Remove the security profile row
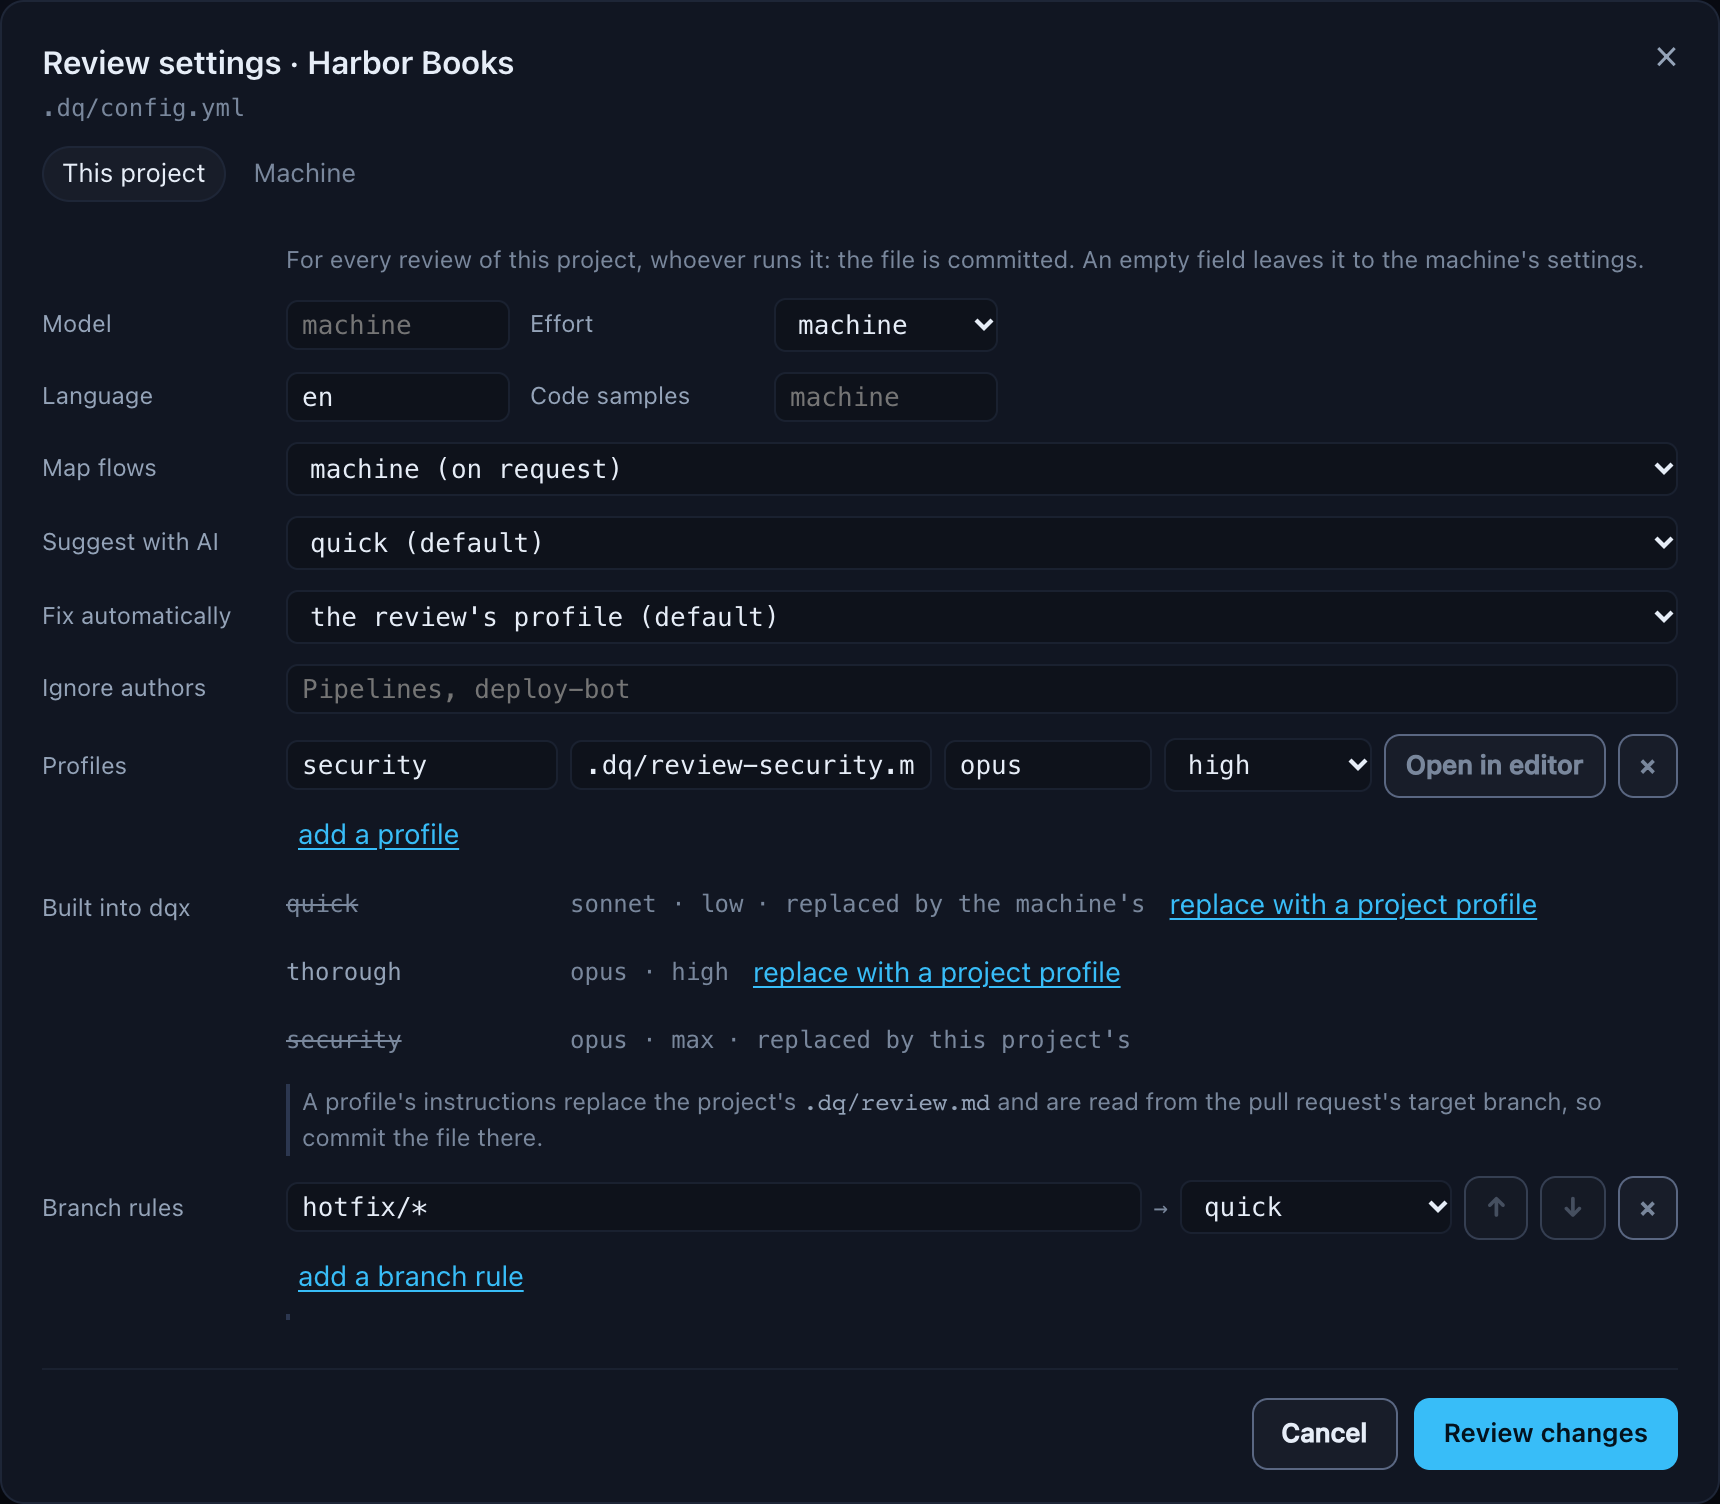The width and height of the screenshot is (1720, 1504). (1647, 766)
